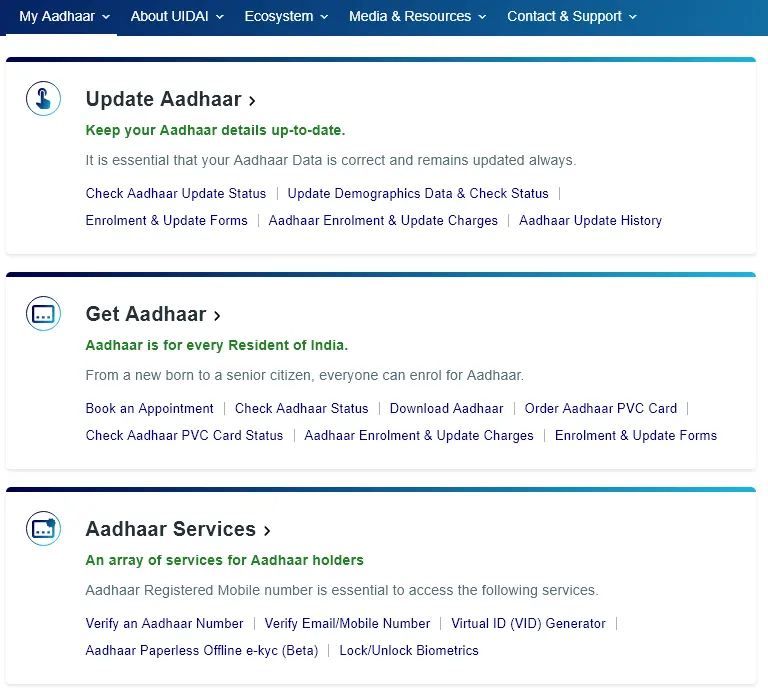Click sentence starting 'It is essential that your Aadhaar Data'
The width and height of the screenshot is (768, 692).
pos(331,160)
